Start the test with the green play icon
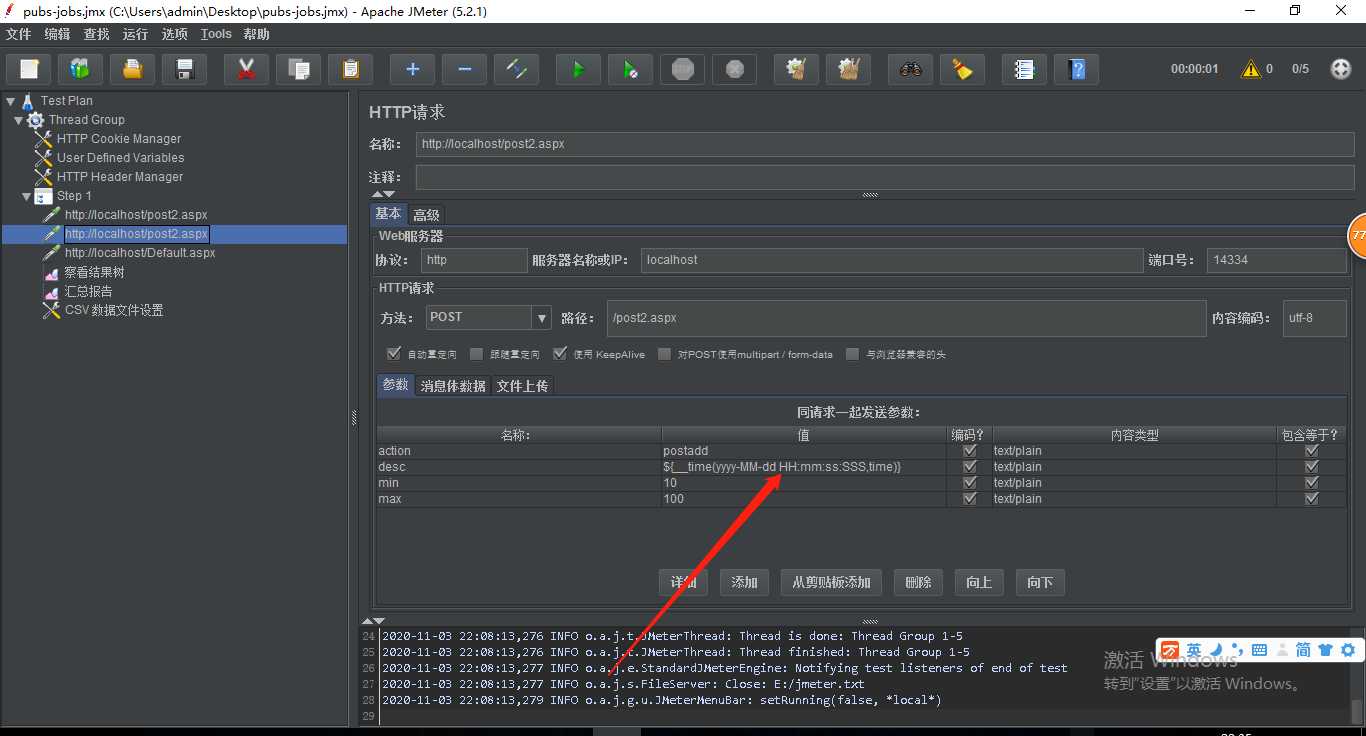Screen dimensions: 1366x736 (578, 69)
